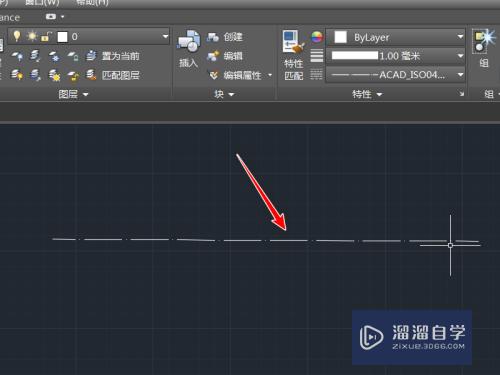Toggle the layer freeze sun icon
500x375 pixels.
[x=32, y=36]
